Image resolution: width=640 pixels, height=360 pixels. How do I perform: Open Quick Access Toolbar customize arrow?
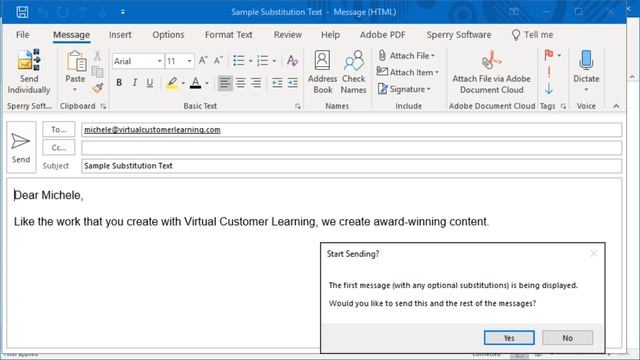123,12
